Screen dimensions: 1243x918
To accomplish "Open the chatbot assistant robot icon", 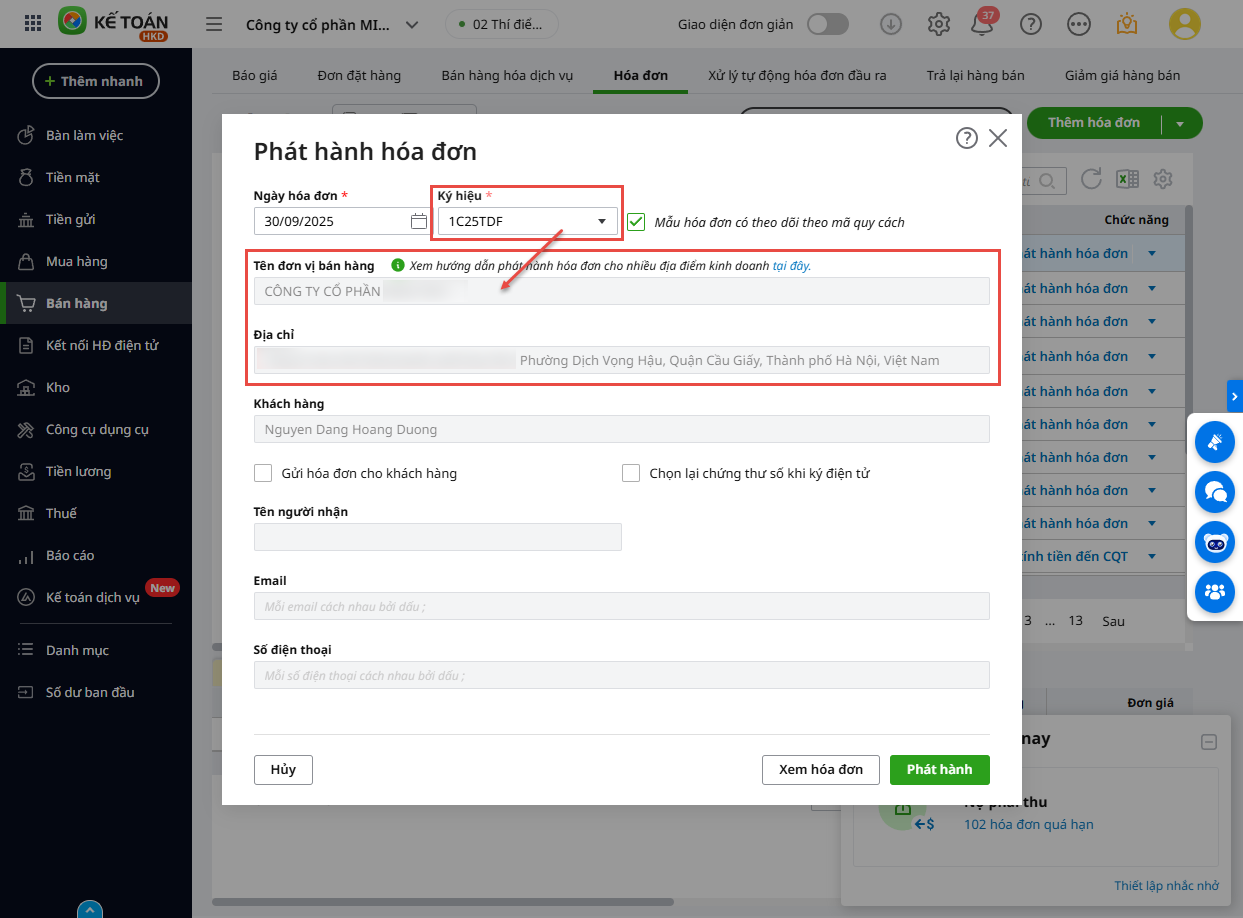I will tap(1215, 543).
